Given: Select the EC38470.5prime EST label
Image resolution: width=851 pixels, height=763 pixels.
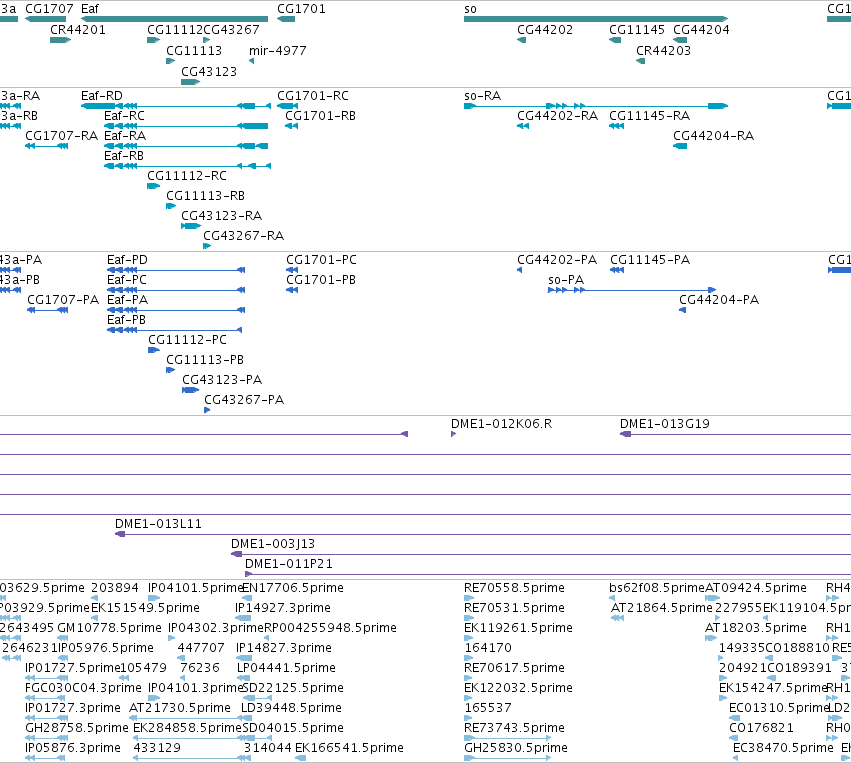Looking at the screenshot, I should [783, 748].
